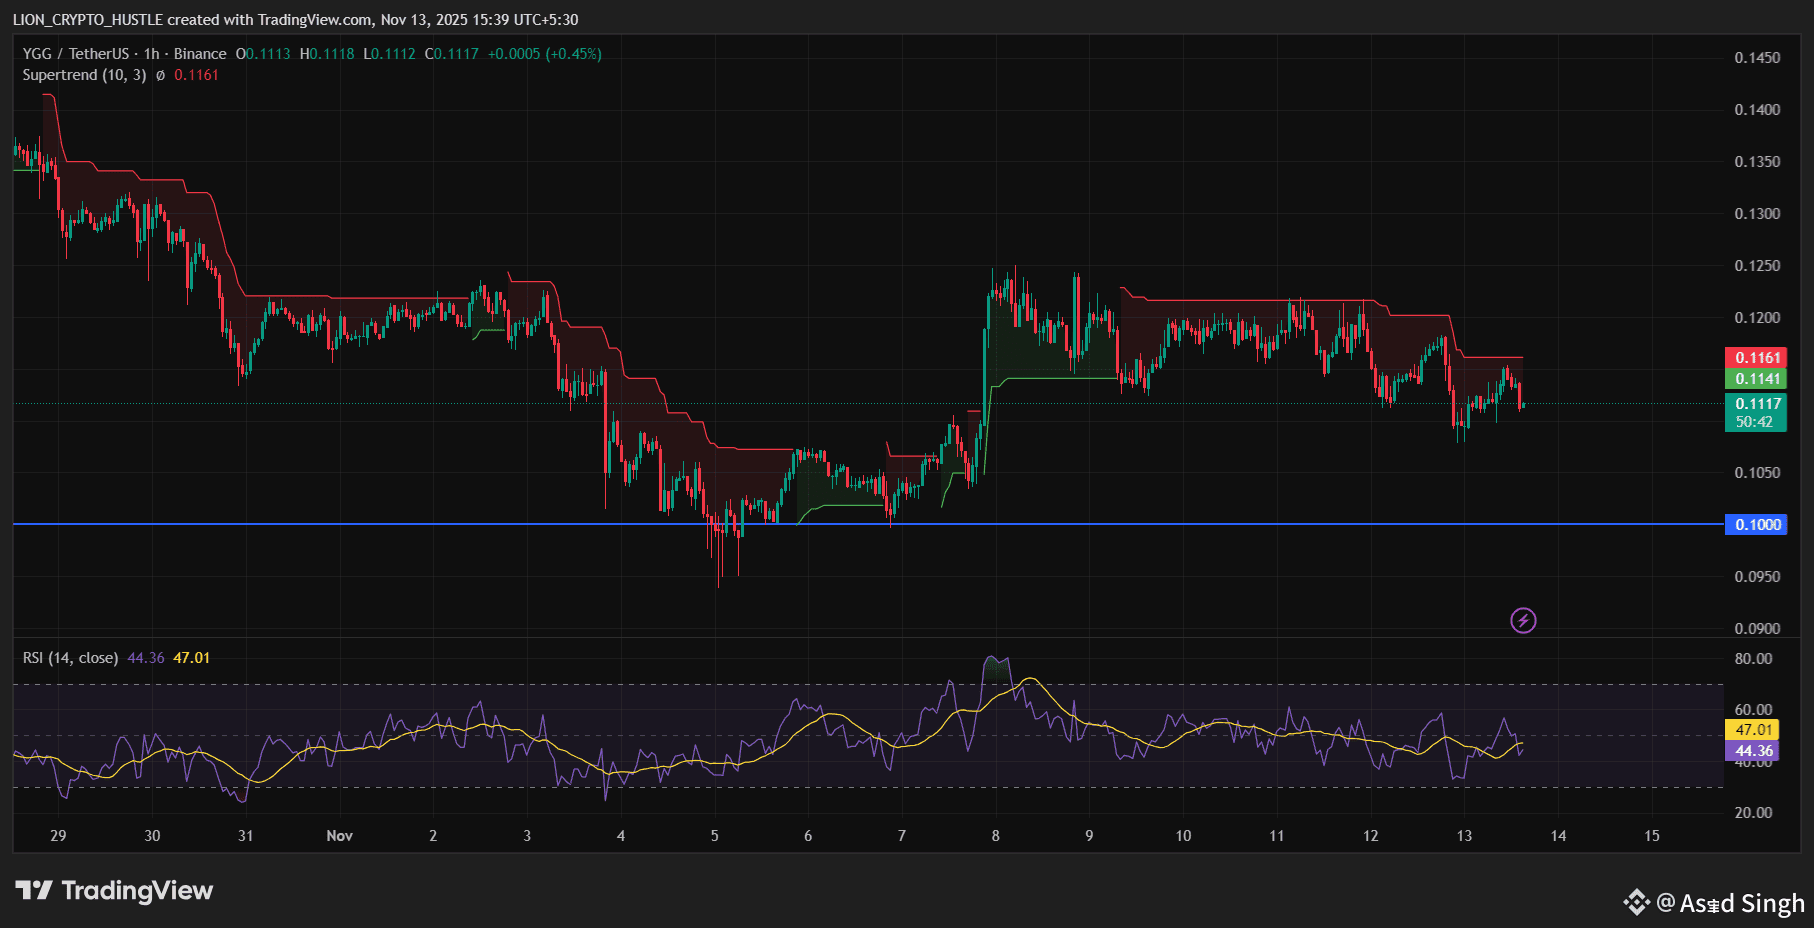Click the blue 0.1000 price line label

pyautogui.click(x=1755, y=525)
